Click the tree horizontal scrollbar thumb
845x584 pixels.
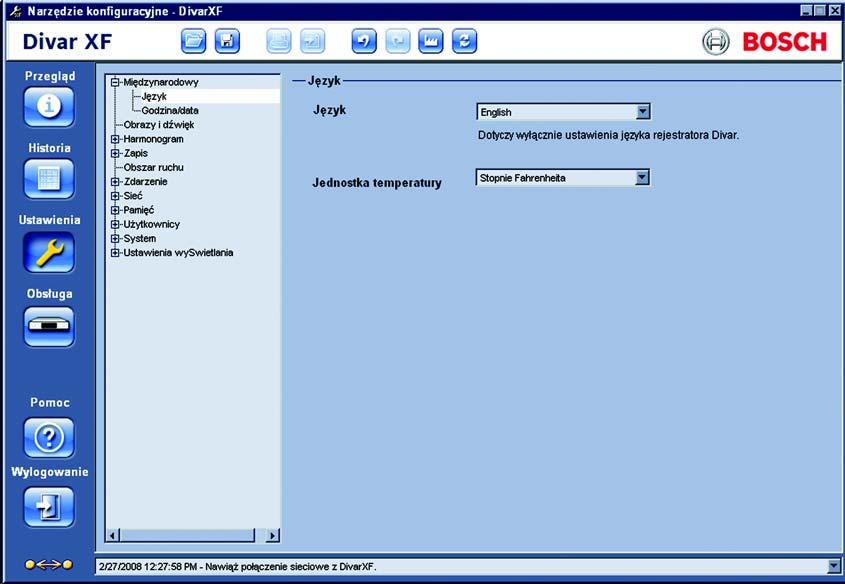[187, 536]
